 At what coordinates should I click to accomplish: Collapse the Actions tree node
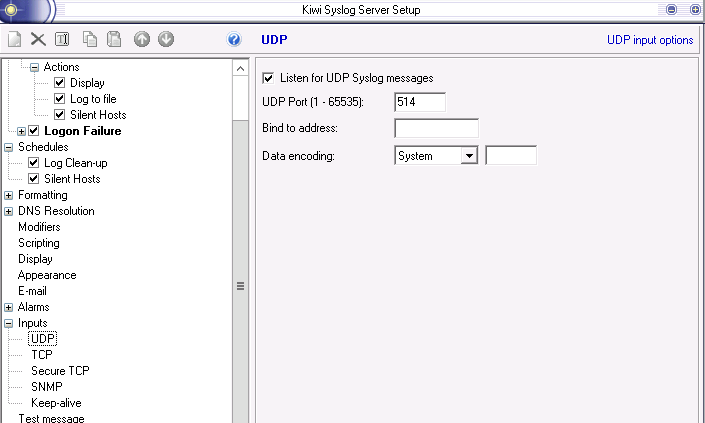[34, 68]
